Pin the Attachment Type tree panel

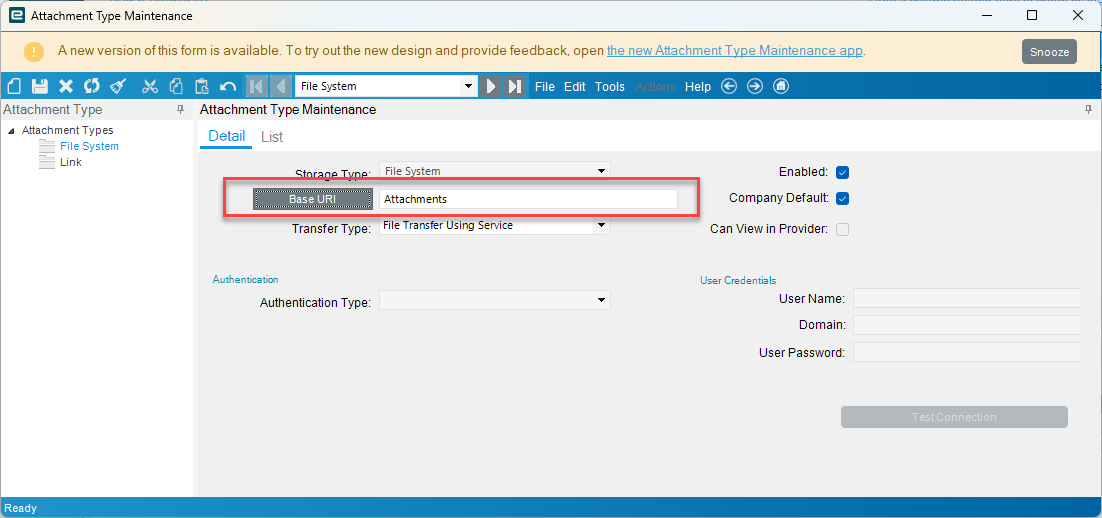(181, 110)
